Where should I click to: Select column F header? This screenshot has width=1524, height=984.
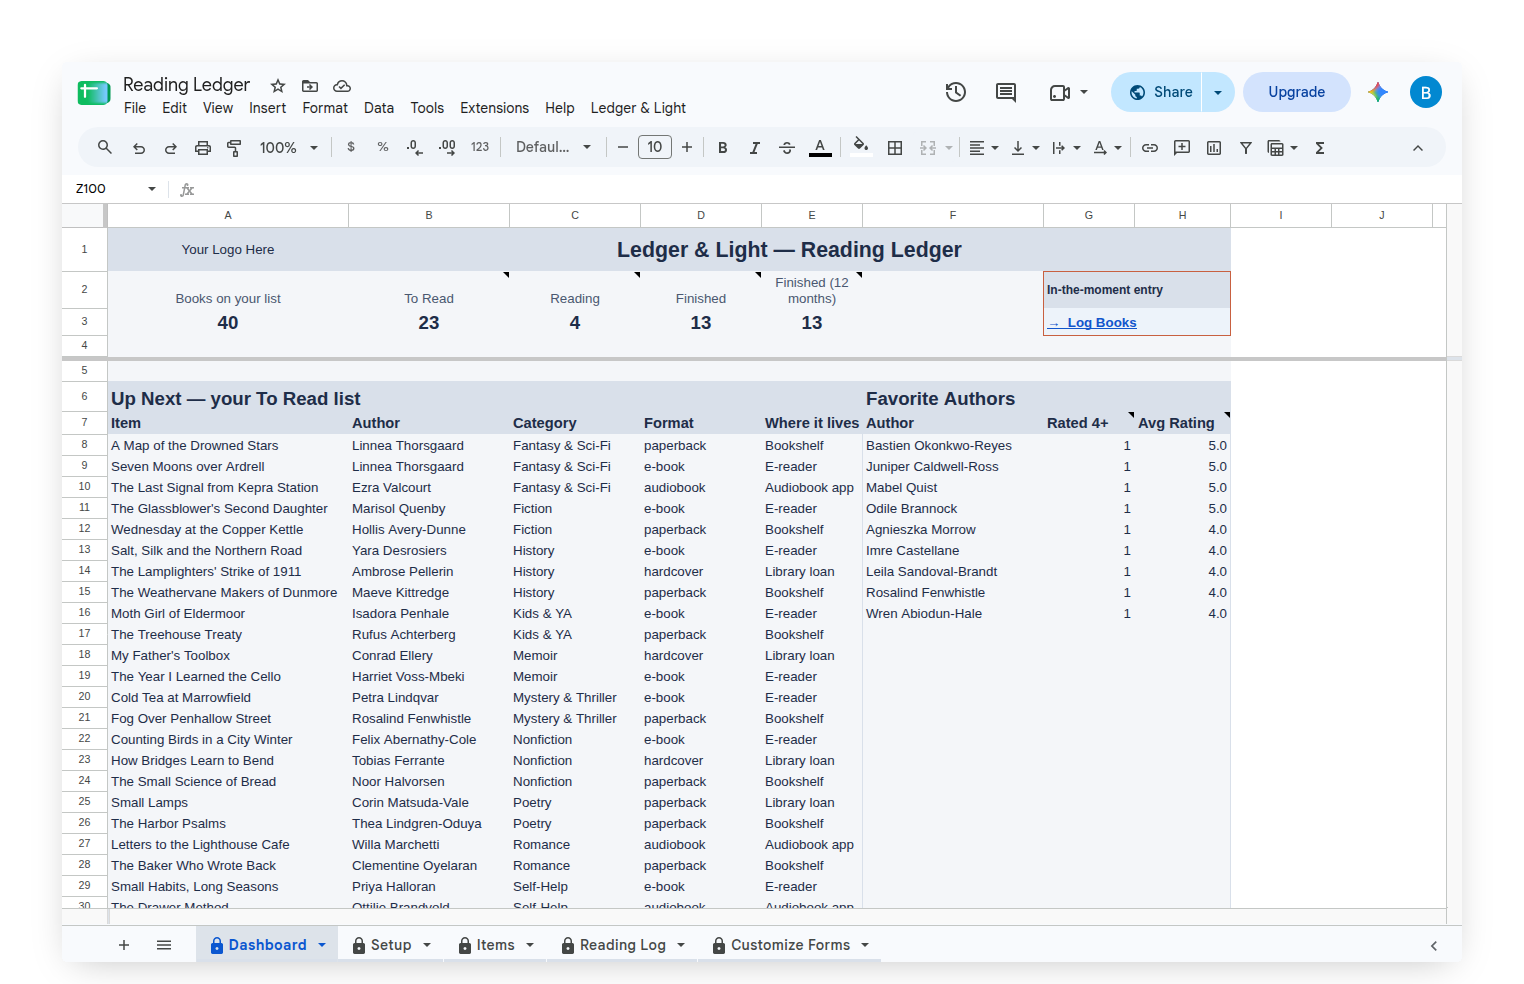(x=953, y=215)
